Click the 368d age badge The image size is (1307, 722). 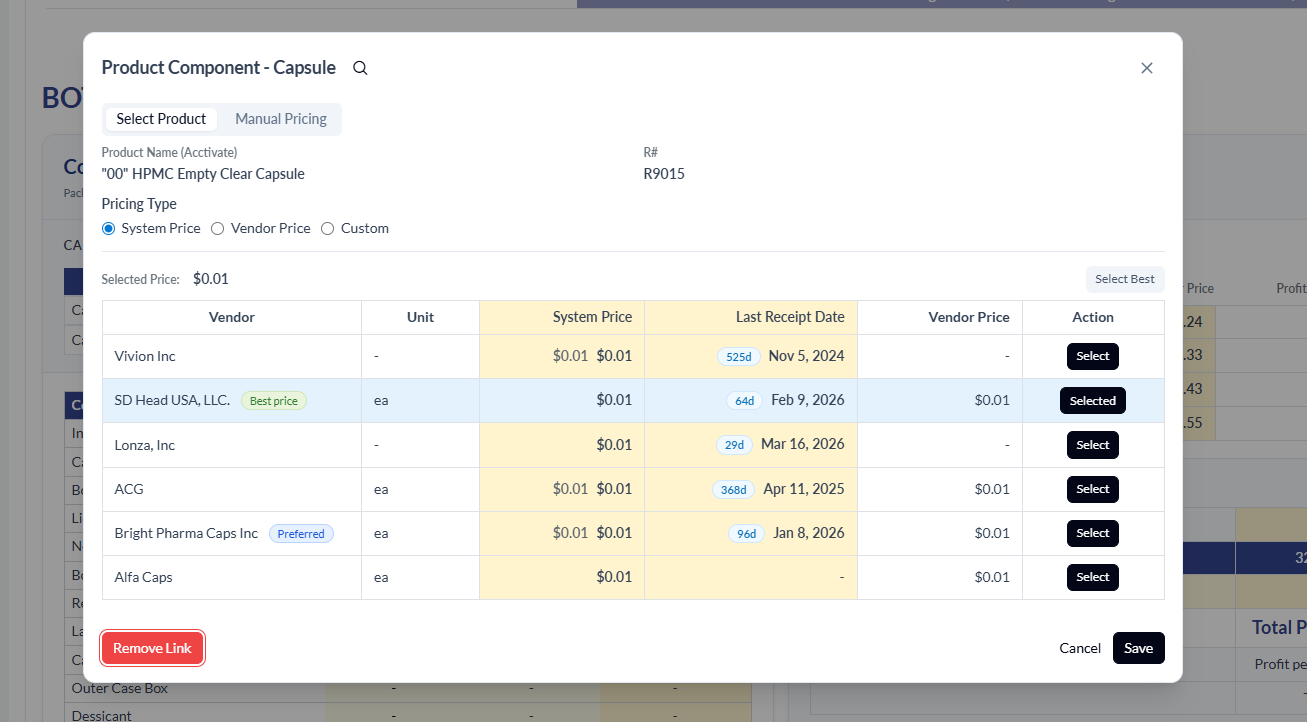tap(734, 490)
